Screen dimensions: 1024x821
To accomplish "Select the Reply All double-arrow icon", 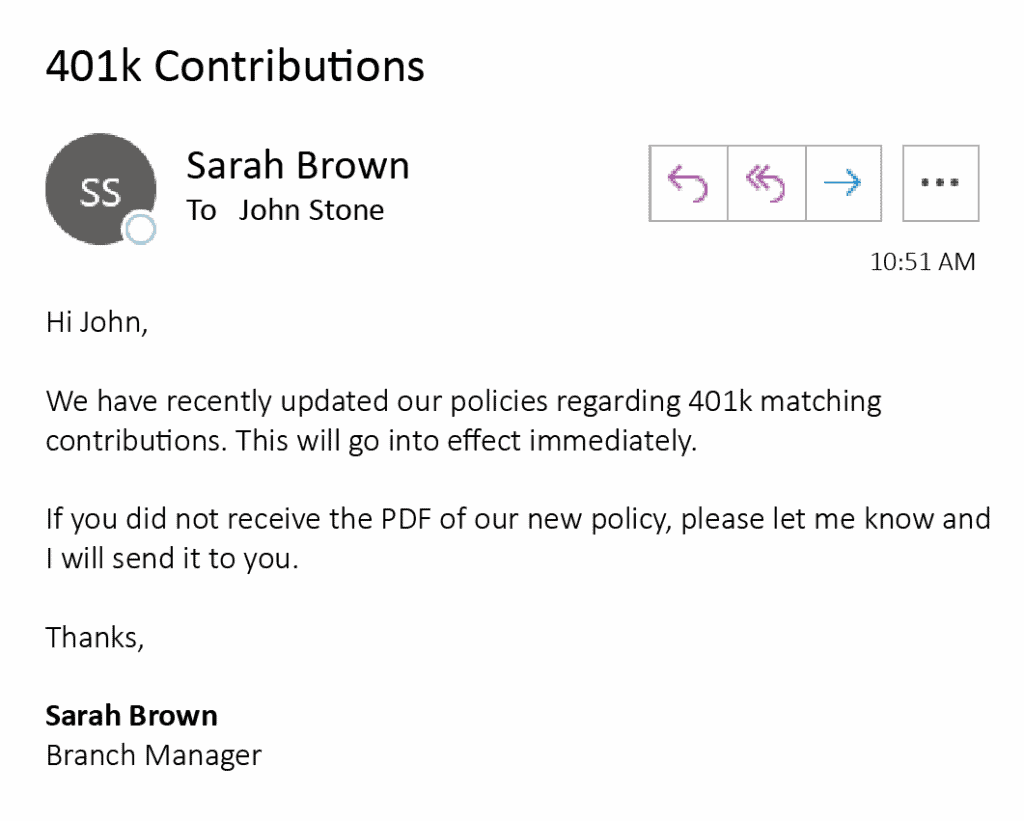I will 765,183.
